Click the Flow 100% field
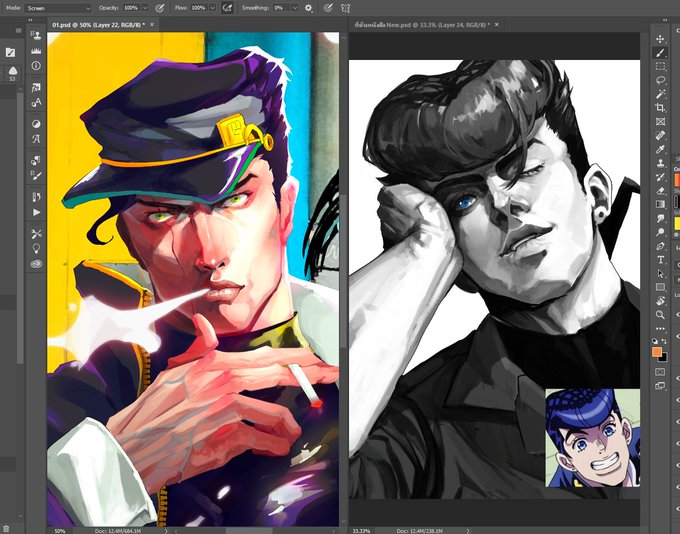This screenshot has height=534, width=680. tap(199, 8)
